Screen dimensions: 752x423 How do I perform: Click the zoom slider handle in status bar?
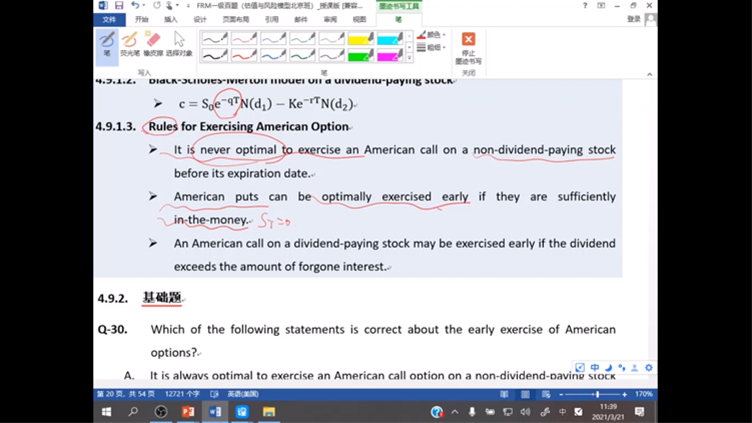pos(598,394)
